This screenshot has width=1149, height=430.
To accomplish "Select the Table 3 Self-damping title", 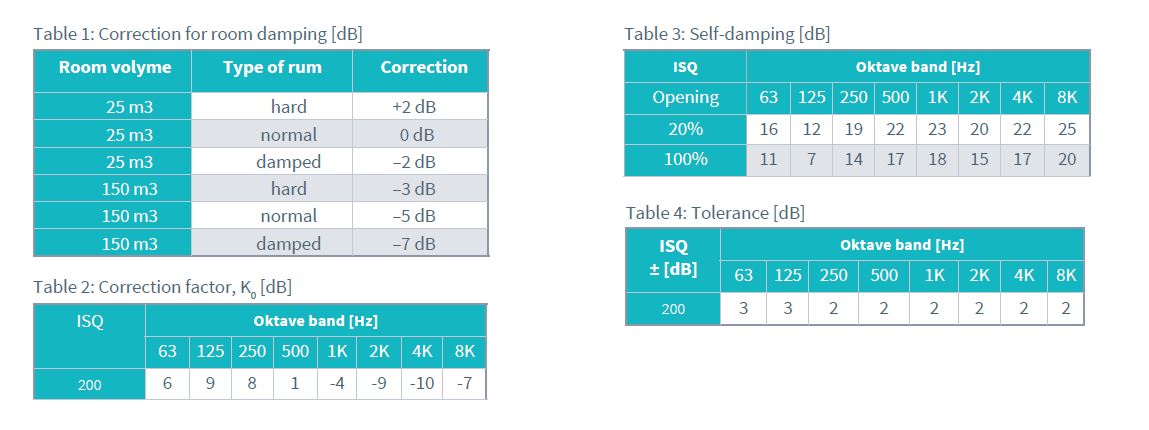I will tap(727, 34).
